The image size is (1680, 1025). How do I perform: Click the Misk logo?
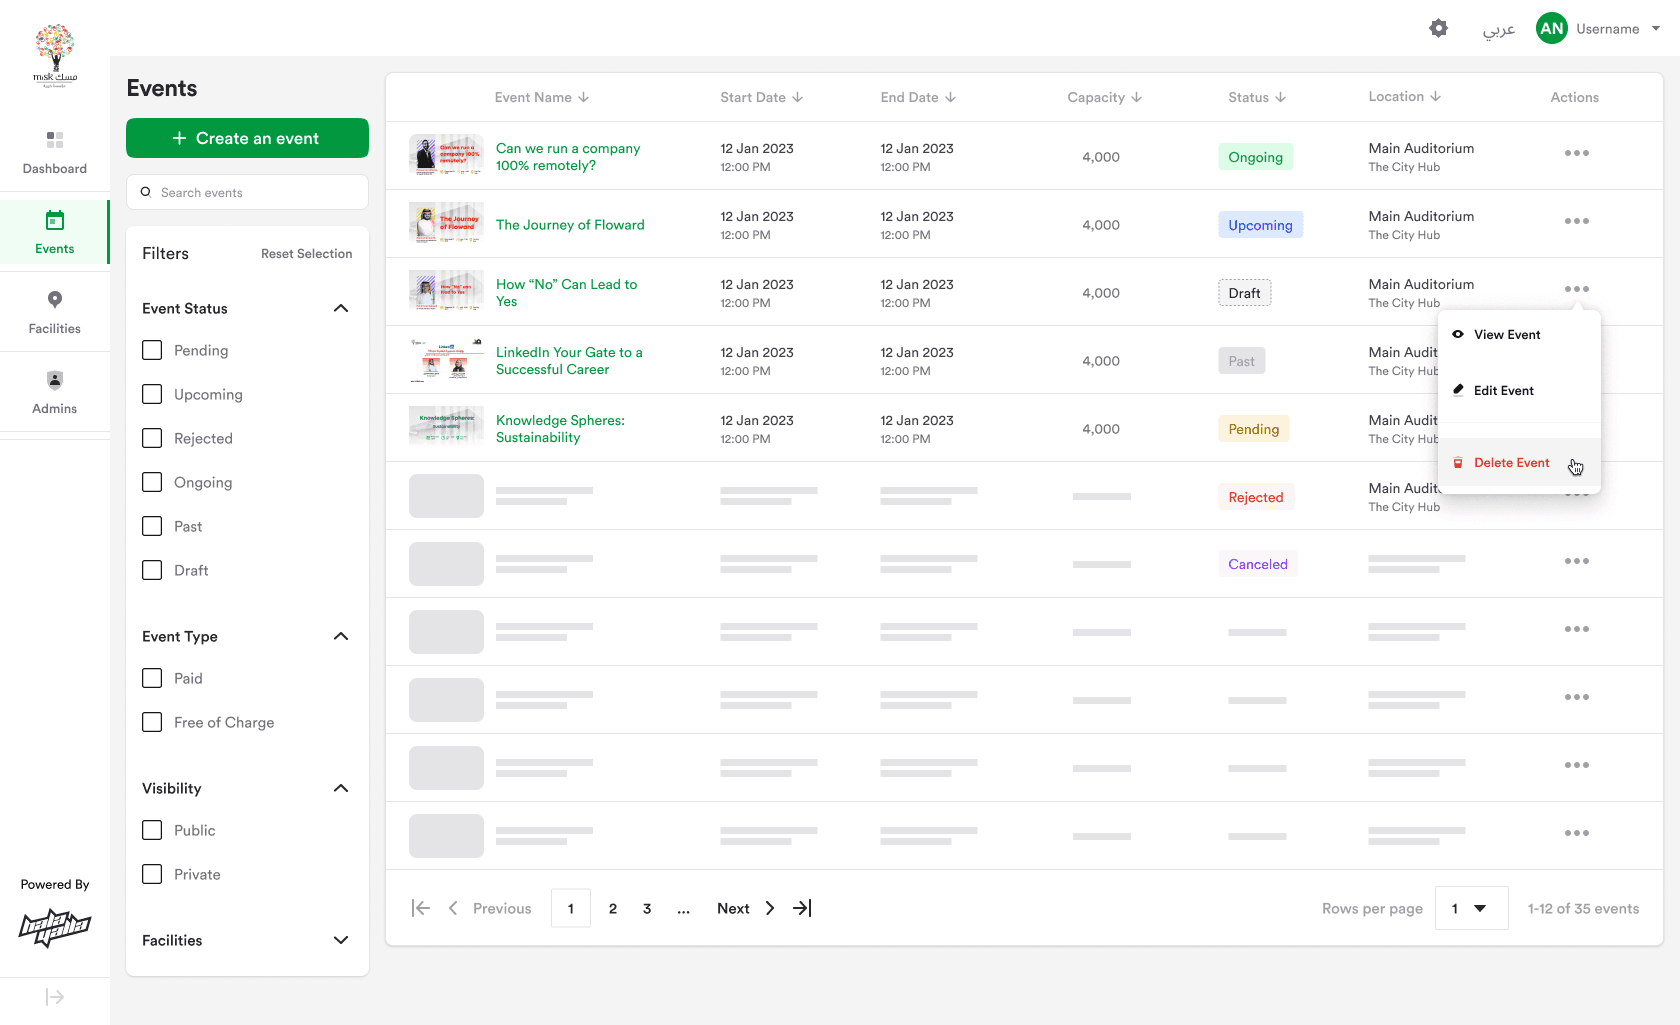[55, 56]
